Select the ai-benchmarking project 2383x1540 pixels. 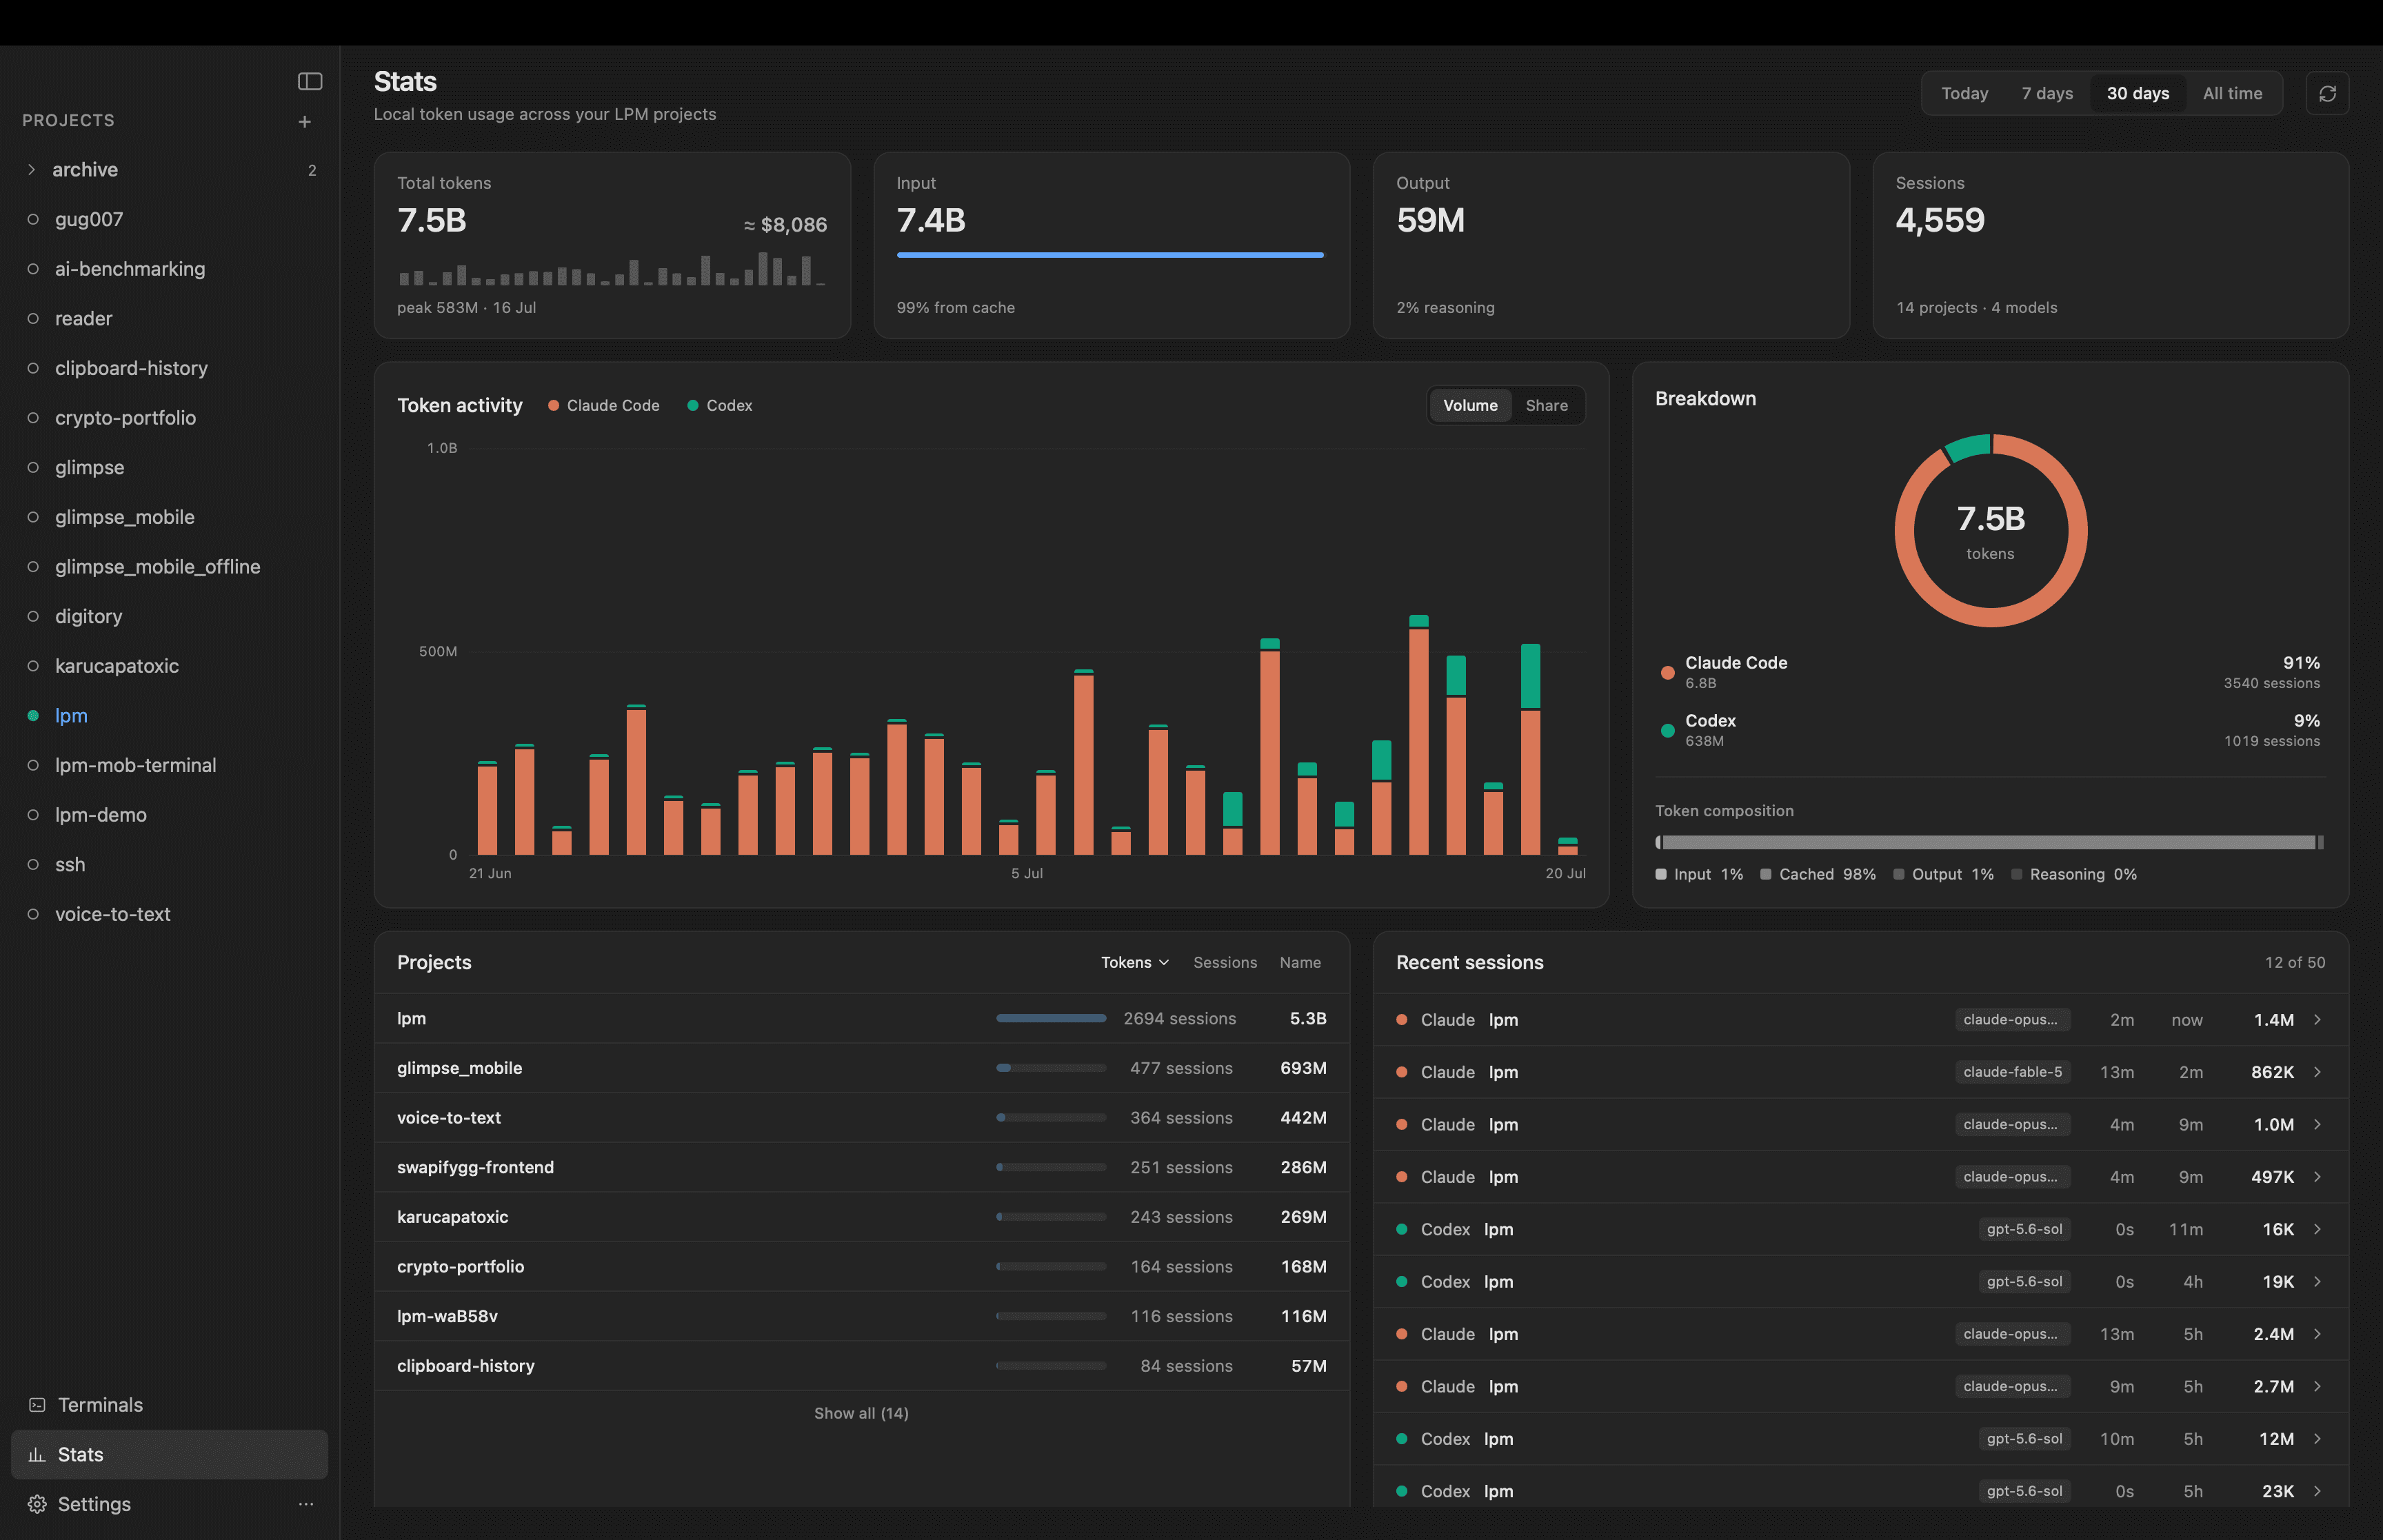170,269
